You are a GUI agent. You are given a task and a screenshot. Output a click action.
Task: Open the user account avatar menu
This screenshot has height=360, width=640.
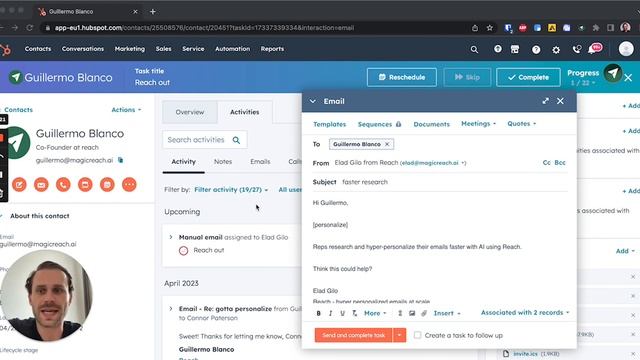626,49
